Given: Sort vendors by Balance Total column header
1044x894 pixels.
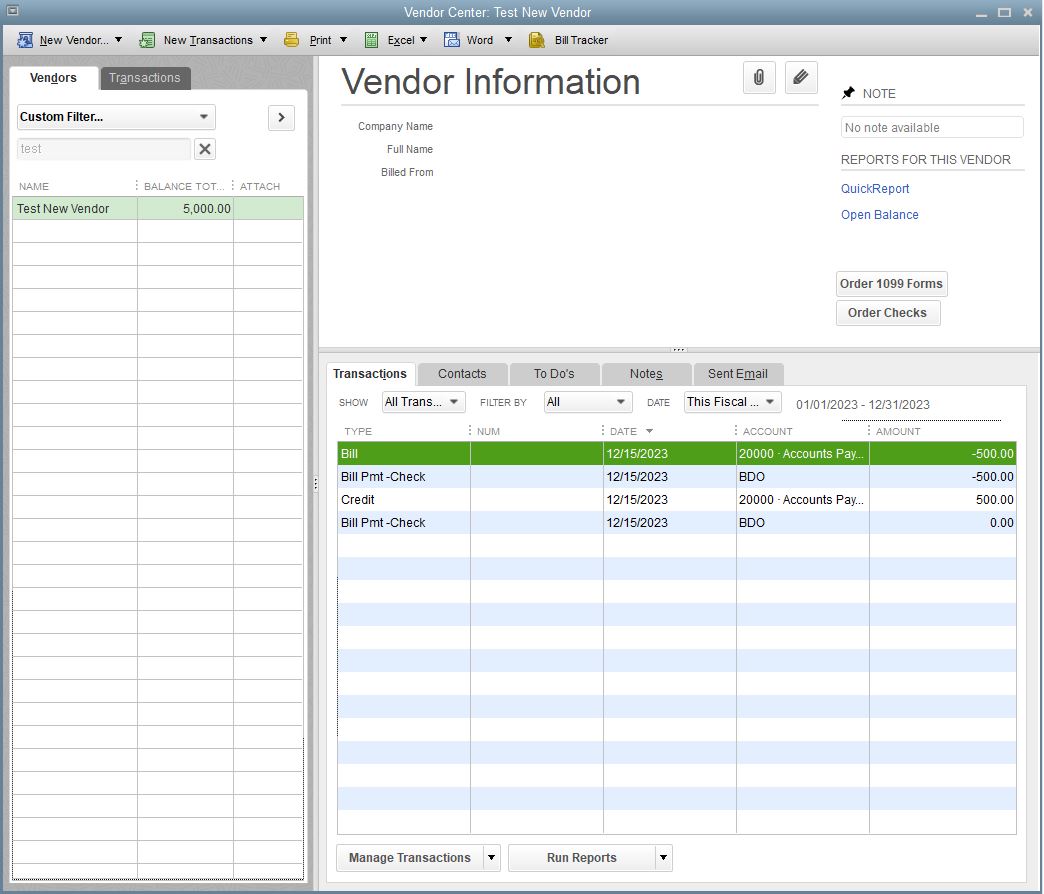Looking at the screenshot, I should pos(185,186).
